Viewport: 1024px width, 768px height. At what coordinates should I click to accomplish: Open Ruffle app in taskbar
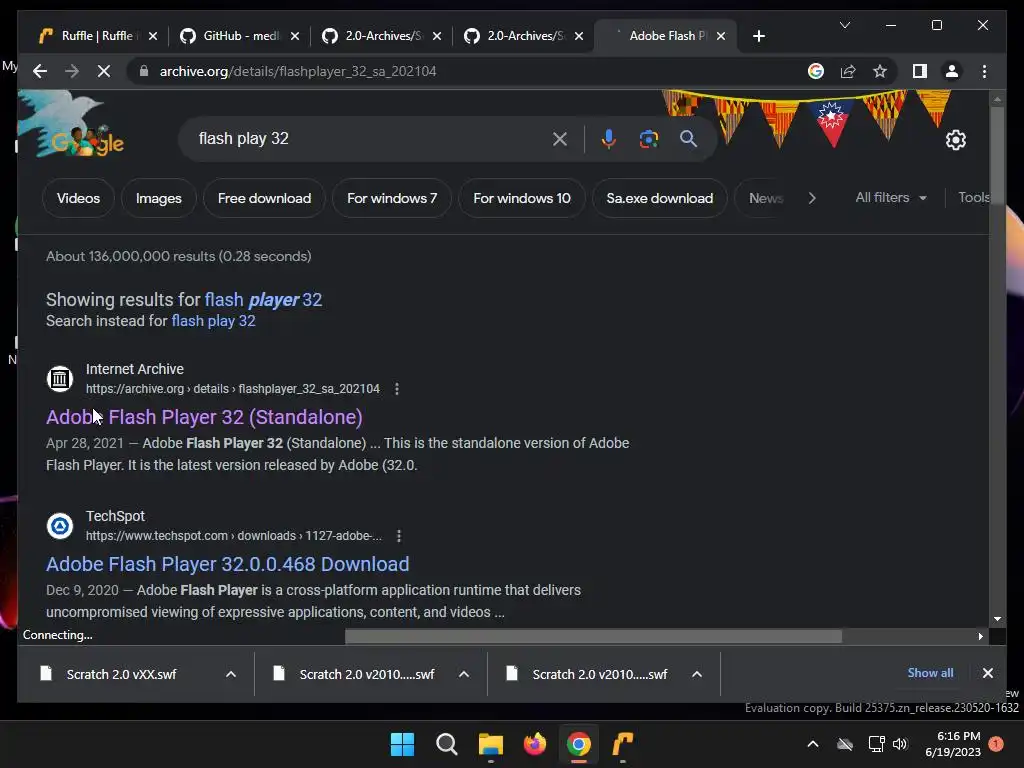(623, 744)
